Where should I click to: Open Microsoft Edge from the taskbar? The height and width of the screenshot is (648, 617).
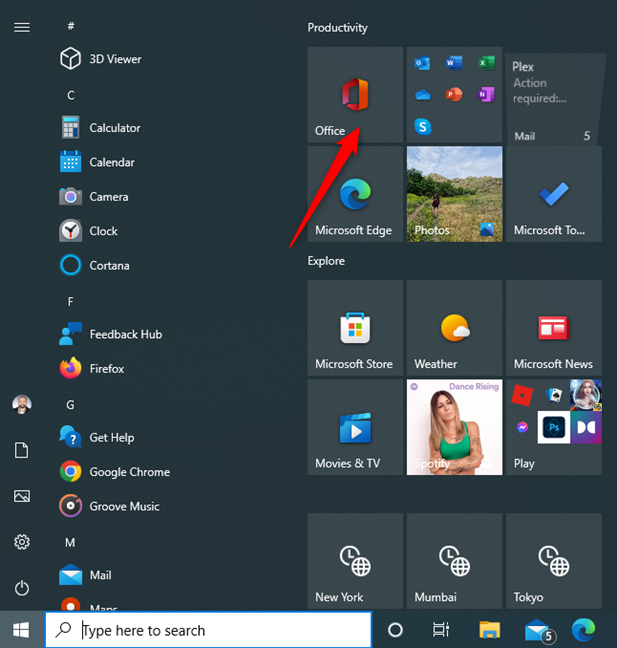point(584,630)
